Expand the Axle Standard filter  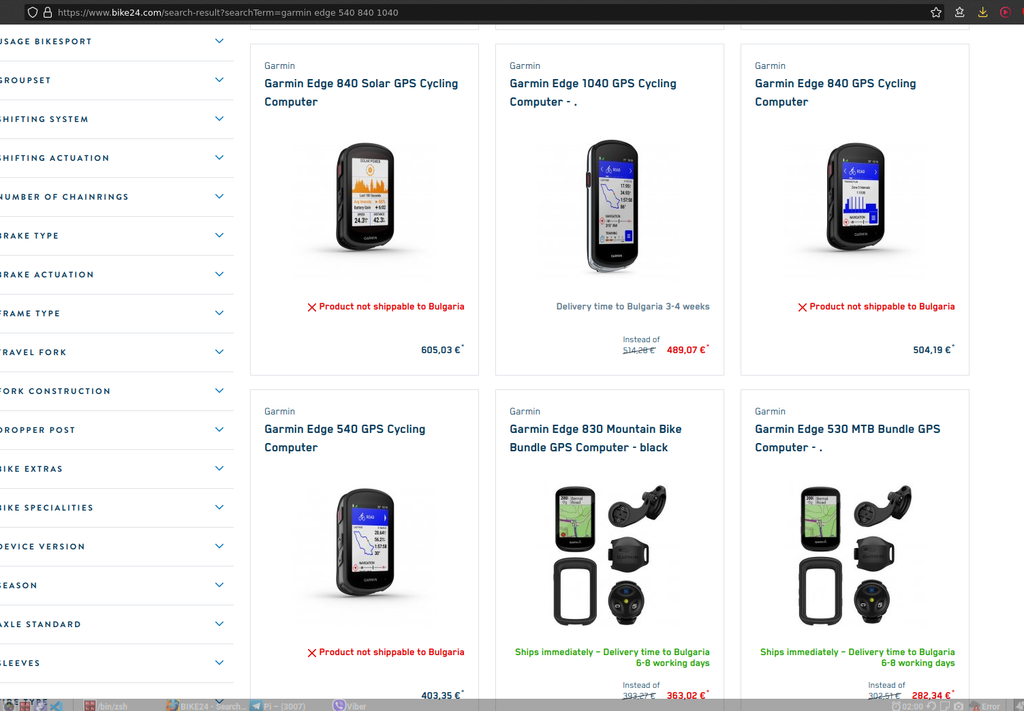(x=116, y=624)
